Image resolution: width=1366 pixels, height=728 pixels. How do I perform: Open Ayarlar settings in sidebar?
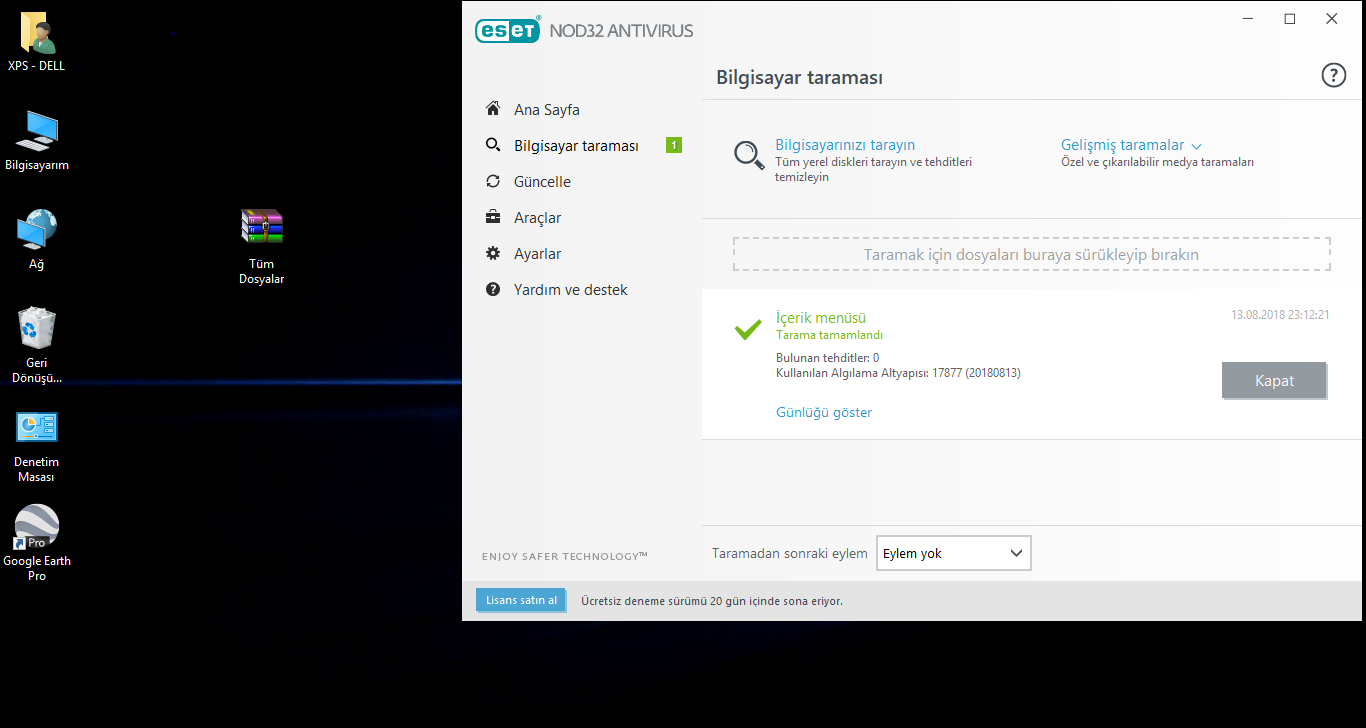(x=537, y=254)
